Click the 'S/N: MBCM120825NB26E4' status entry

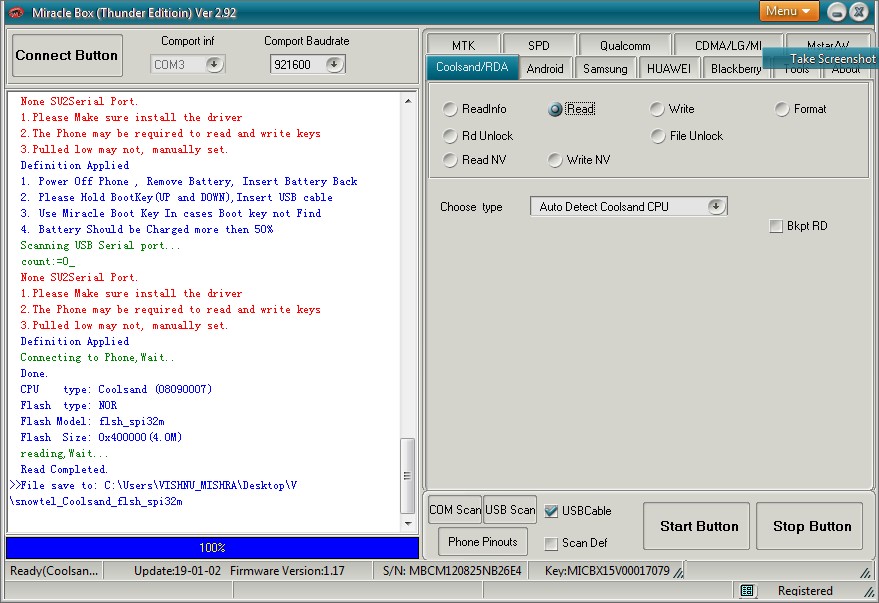click(x=452, y=570)
